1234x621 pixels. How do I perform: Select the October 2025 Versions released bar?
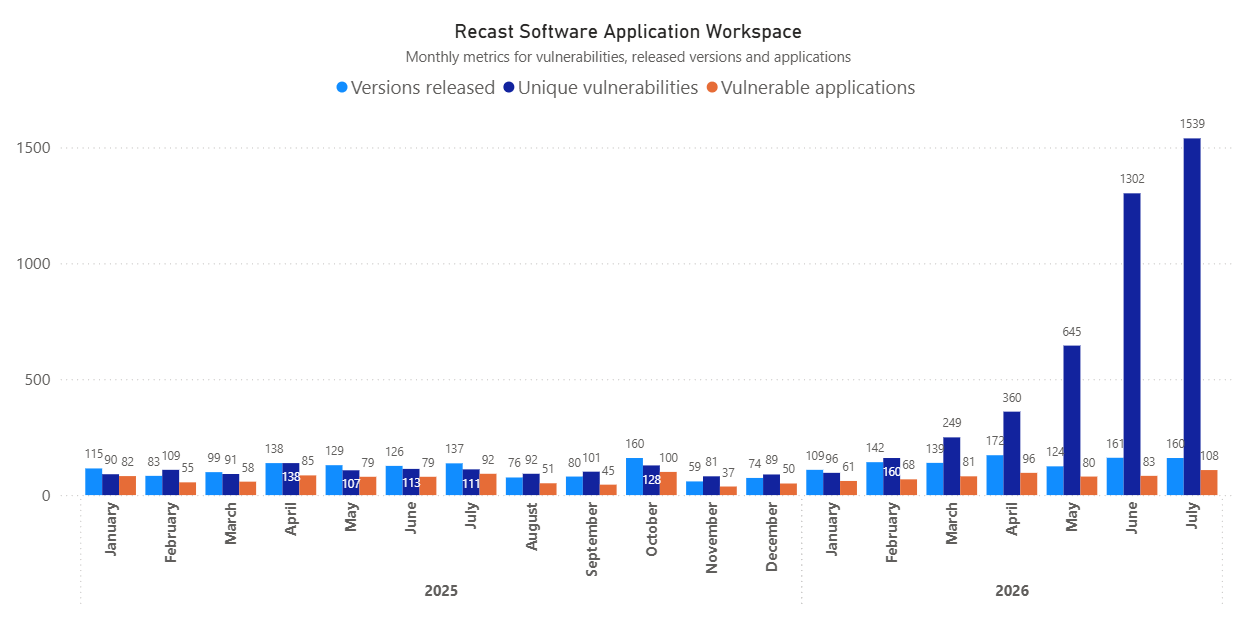point(634,476)
